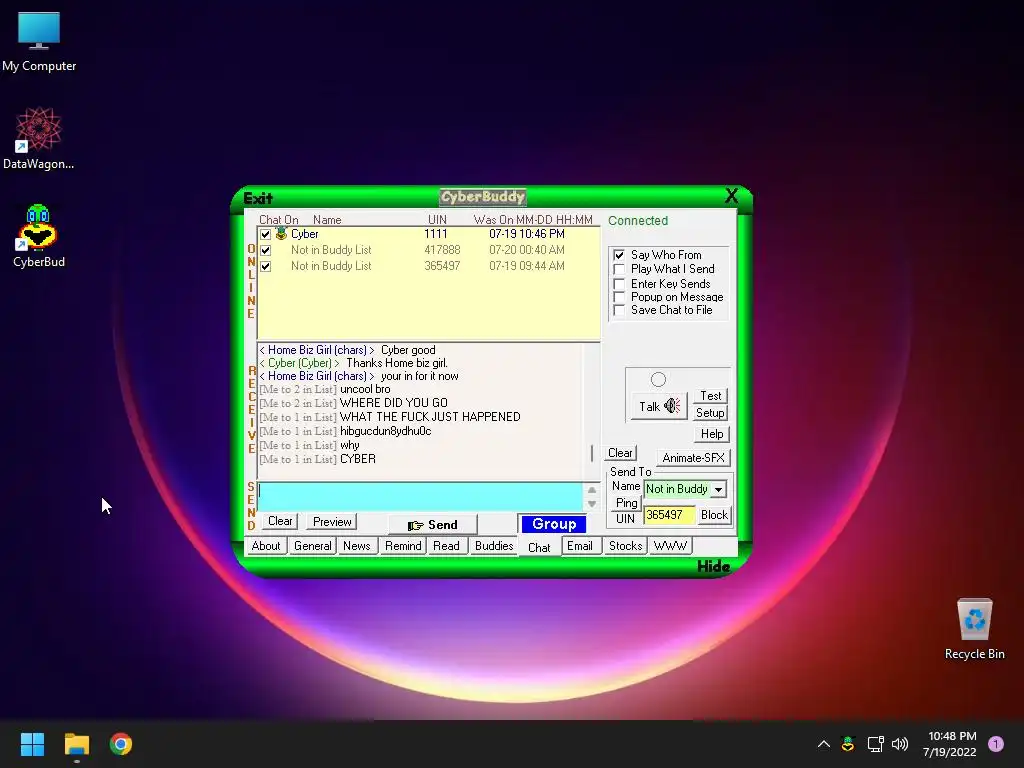Clear the received chat log
Viewport: 1024px width, 768px height.
coord(620,453)
